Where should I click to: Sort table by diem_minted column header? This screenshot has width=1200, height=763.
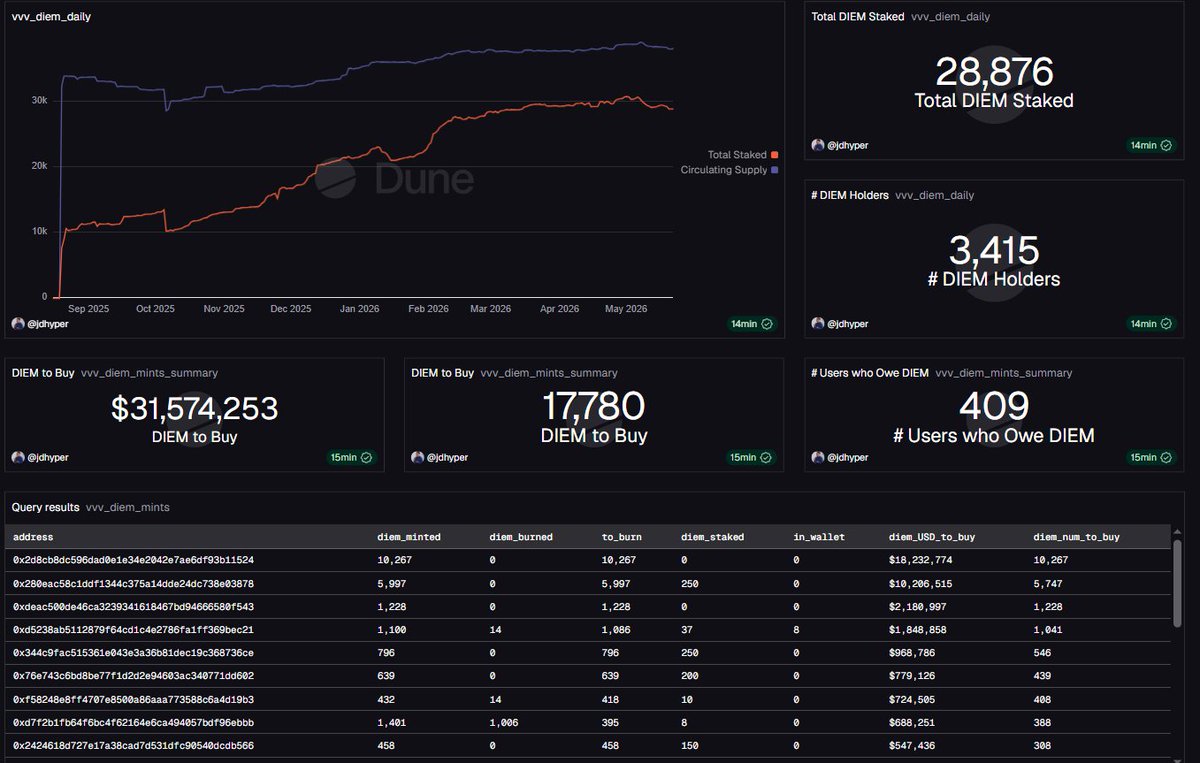tap(409, 537)
